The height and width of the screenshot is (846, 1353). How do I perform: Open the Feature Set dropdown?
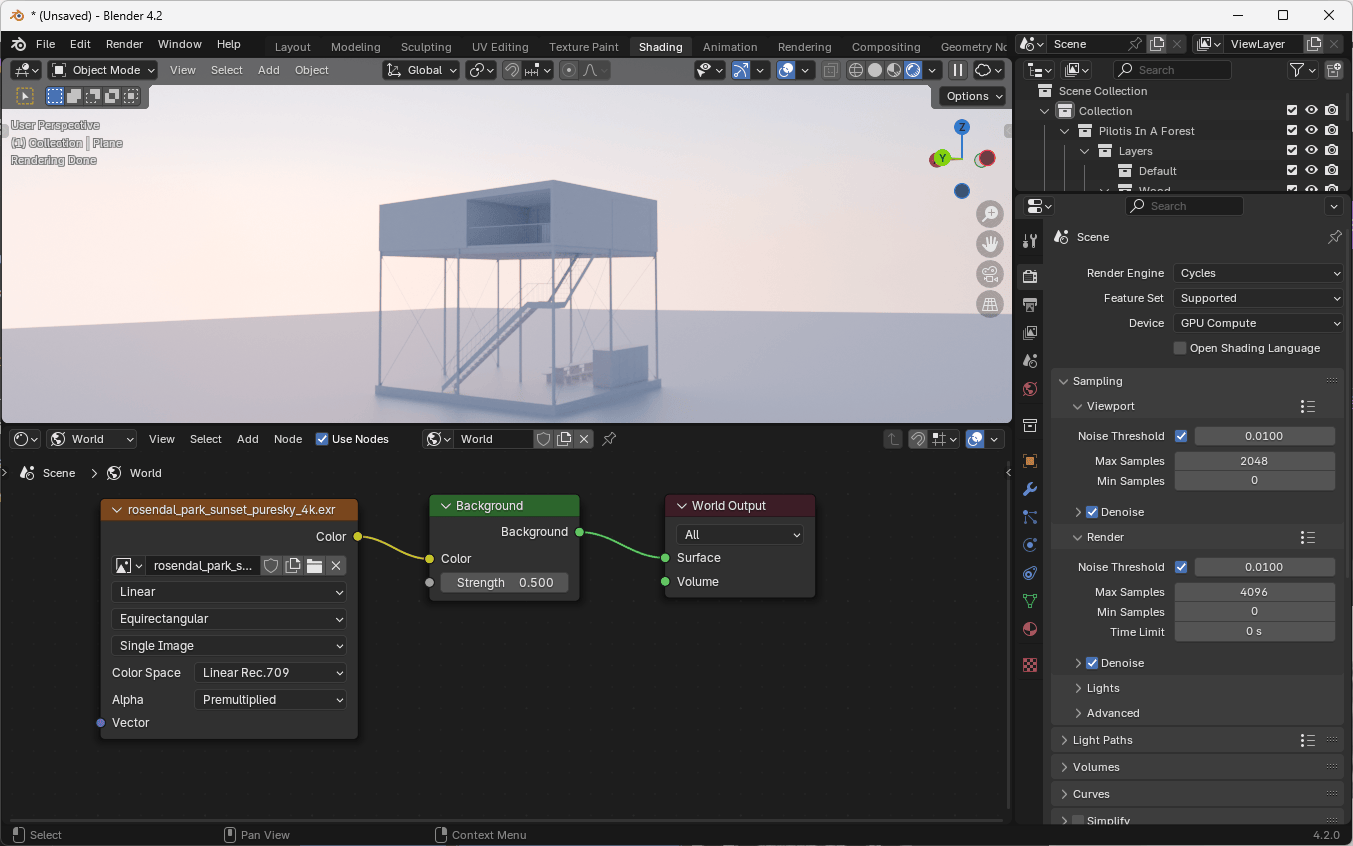click(1259, 298)
